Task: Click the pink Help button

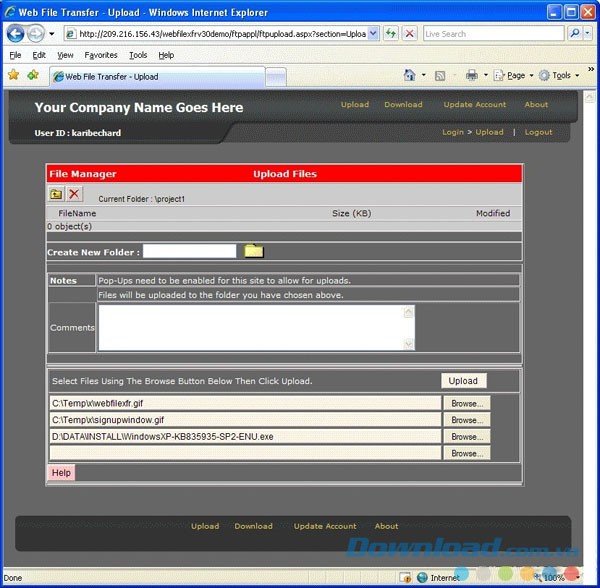Action: (61, 472)
